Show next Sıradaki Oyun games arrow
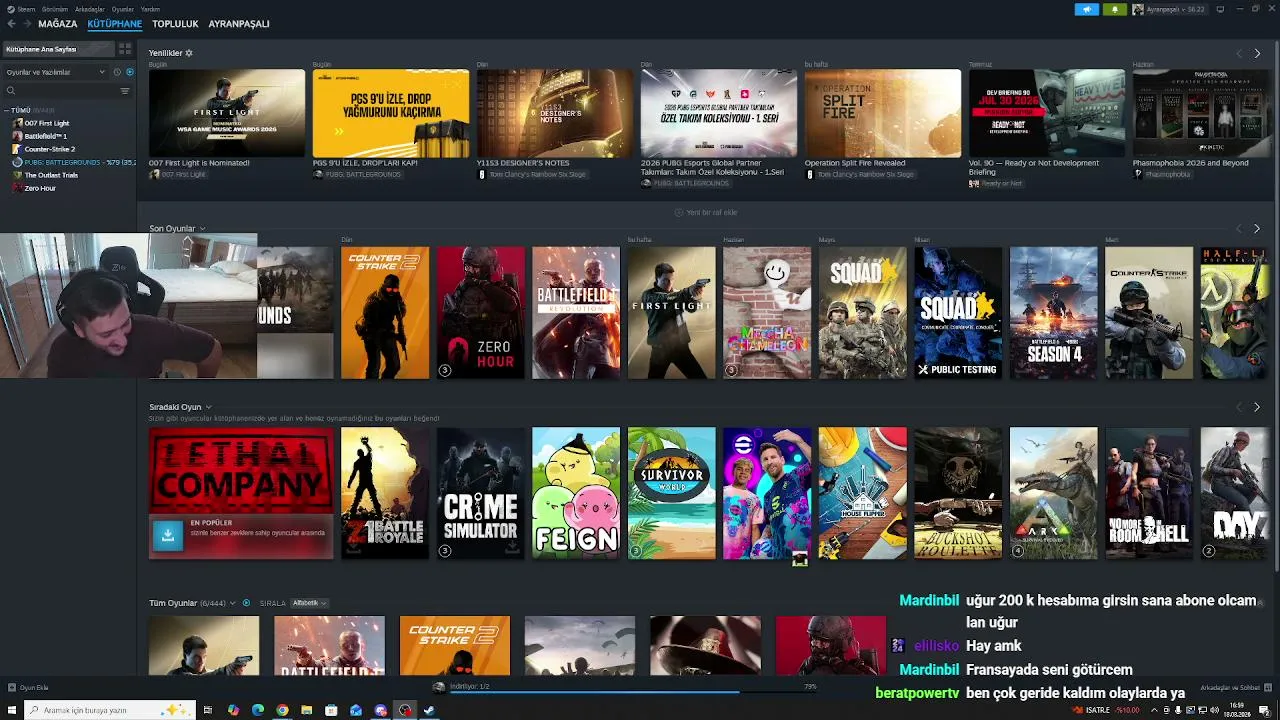 [1257, 407]
